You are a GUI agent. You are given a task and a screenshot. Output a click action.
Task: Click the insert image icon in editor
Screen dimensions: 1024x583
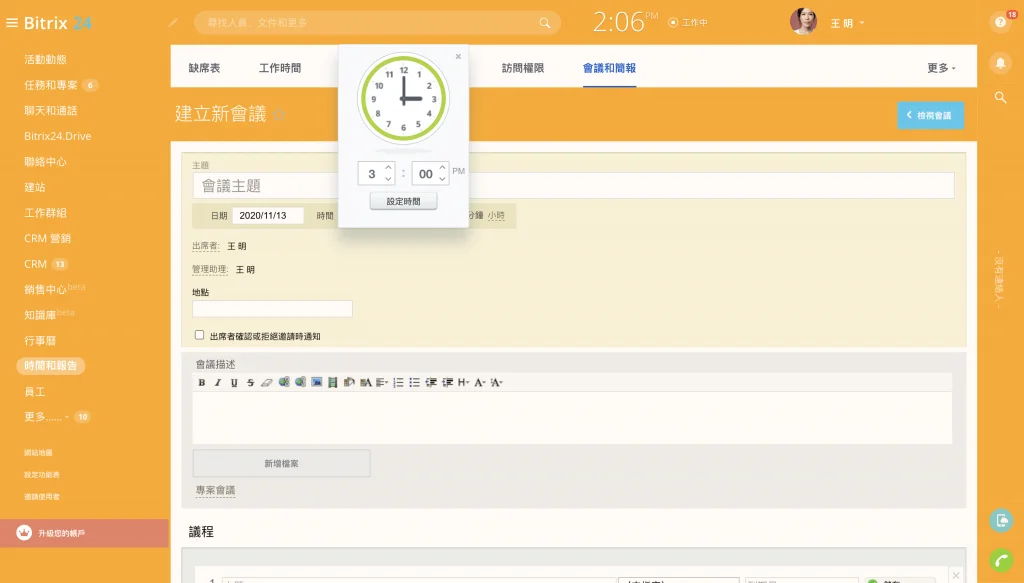click(317, 382)
